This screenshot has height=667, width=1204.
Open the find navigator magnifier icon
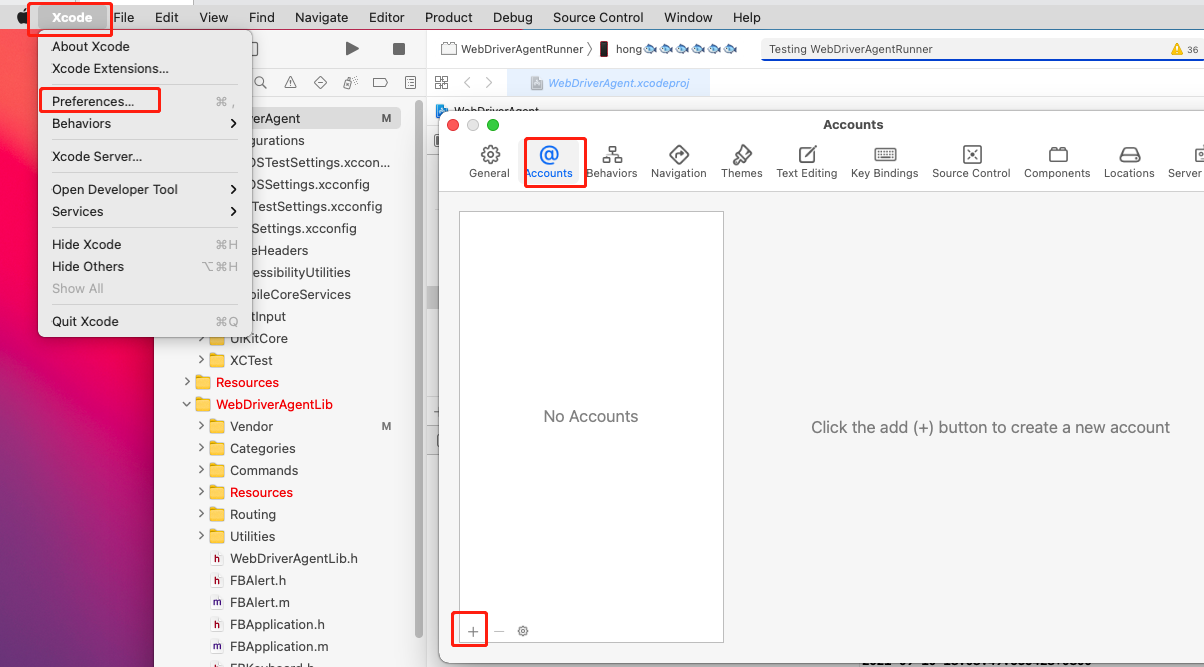coord(260,83)
